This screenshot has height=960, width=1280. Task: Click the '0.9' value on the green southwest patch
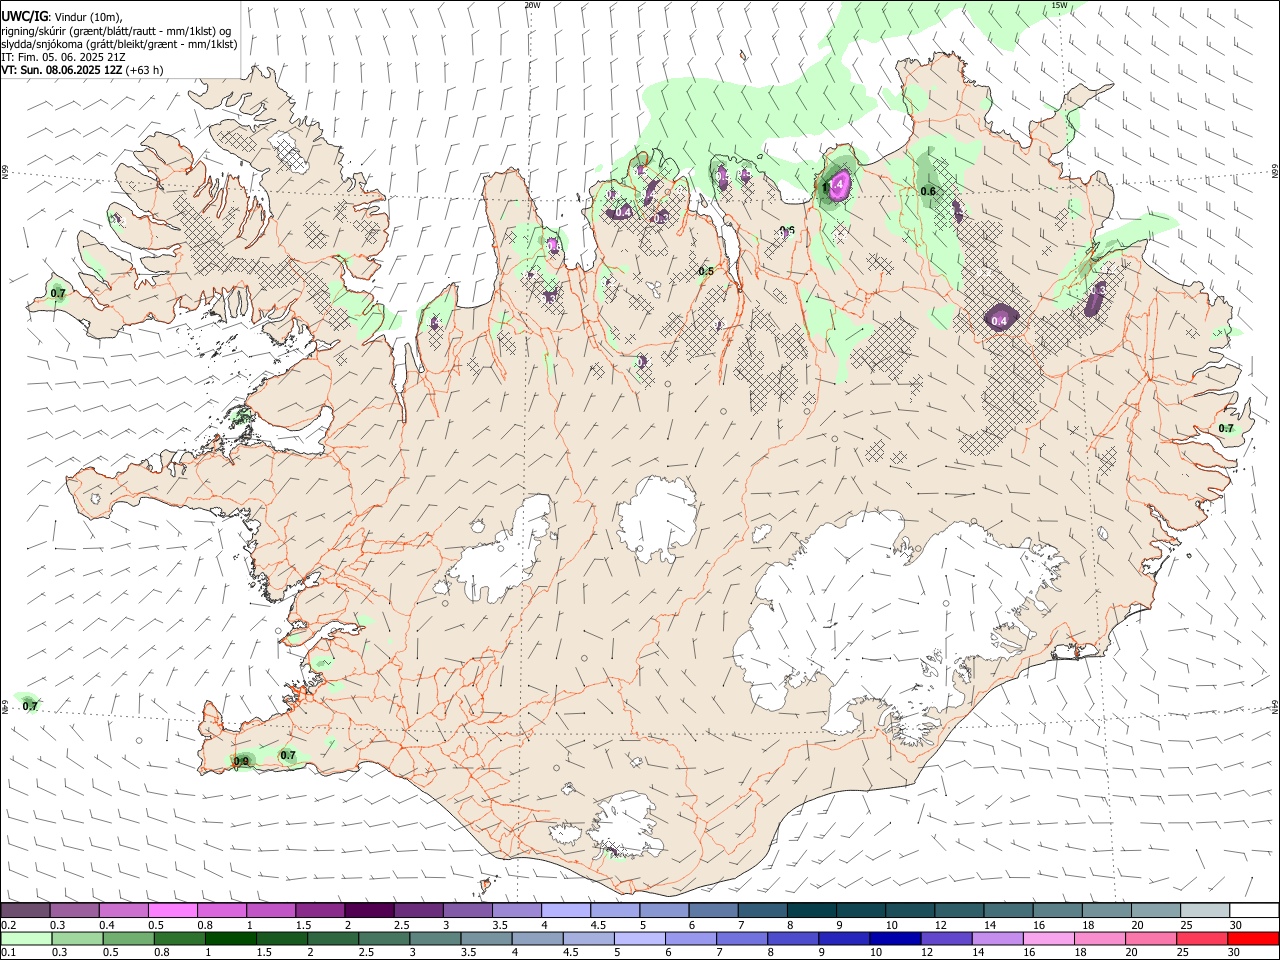point(241,761)
